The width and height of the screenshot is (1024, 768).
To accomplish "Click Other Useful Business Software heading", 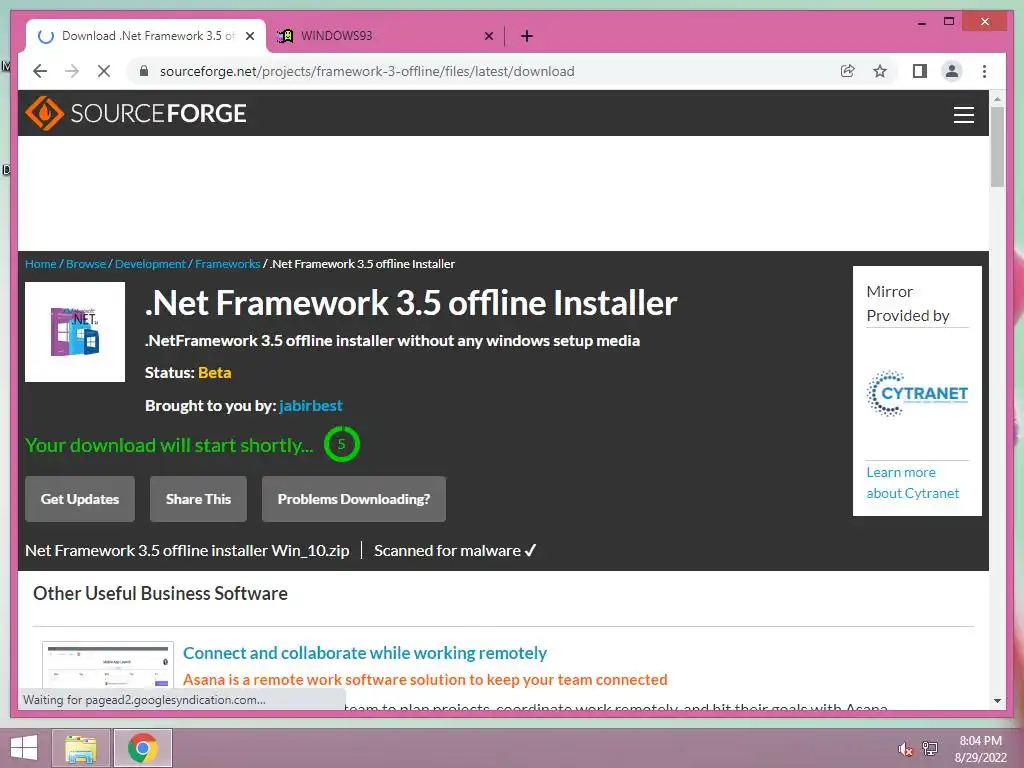I will click(160, 593).
